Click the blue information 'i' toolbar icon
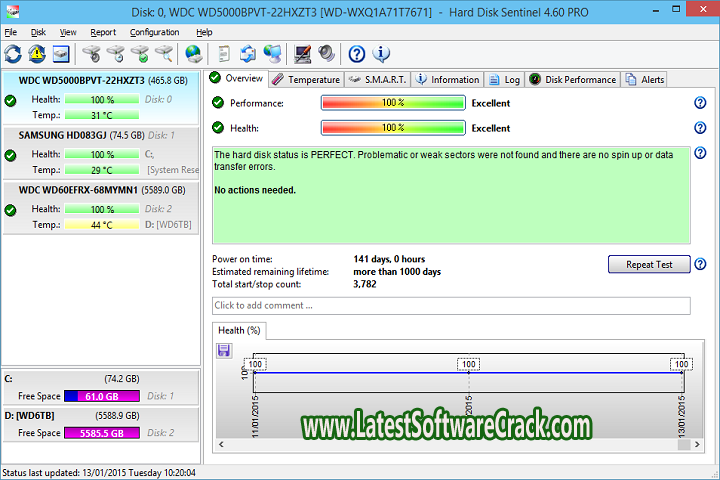 click(x=381, y=54)
